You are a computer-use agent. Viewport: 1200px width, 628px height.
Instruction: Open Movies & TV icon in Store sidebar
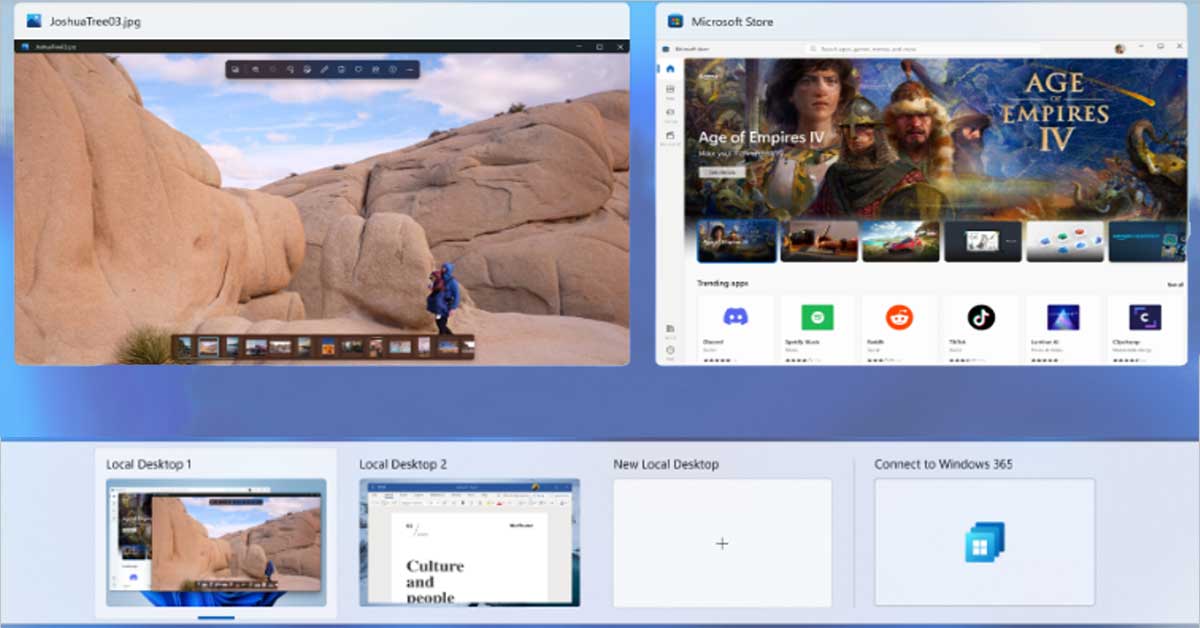[x=670, y=135]
